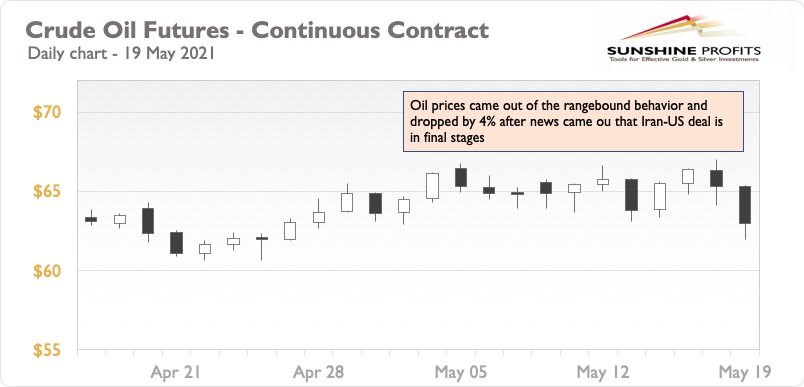Click the $60 price axis label

(47, 271)
